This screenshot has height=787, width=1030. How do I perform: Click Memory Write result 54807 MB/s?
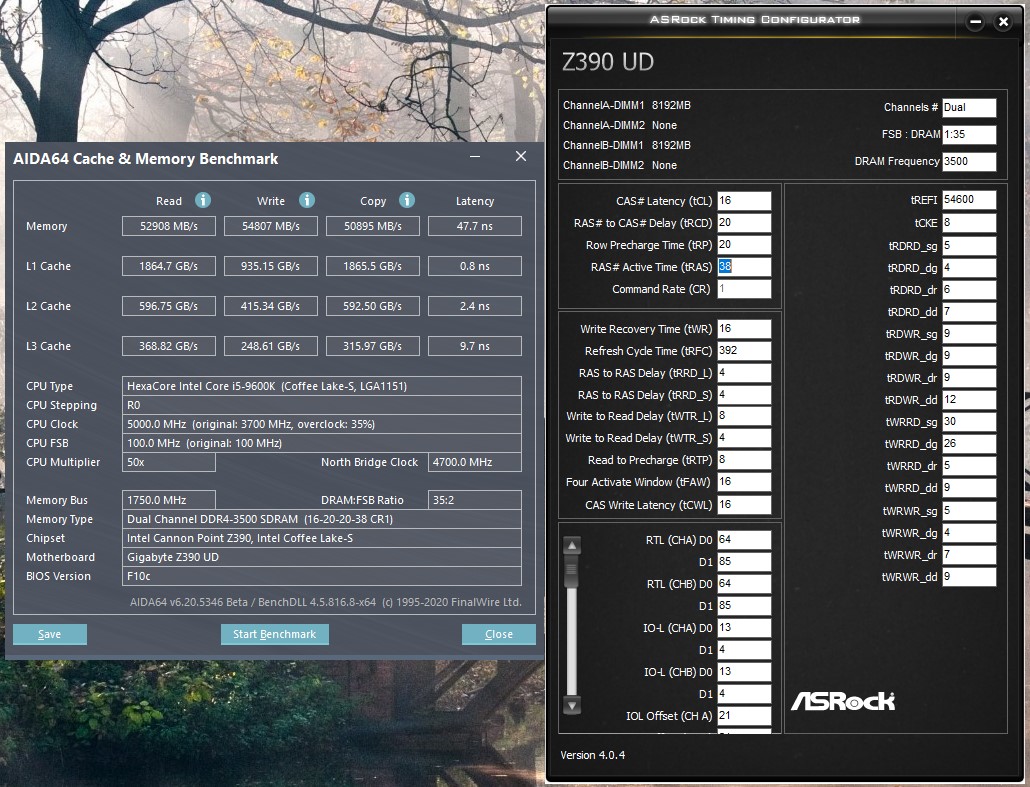(x=271, y=226)
